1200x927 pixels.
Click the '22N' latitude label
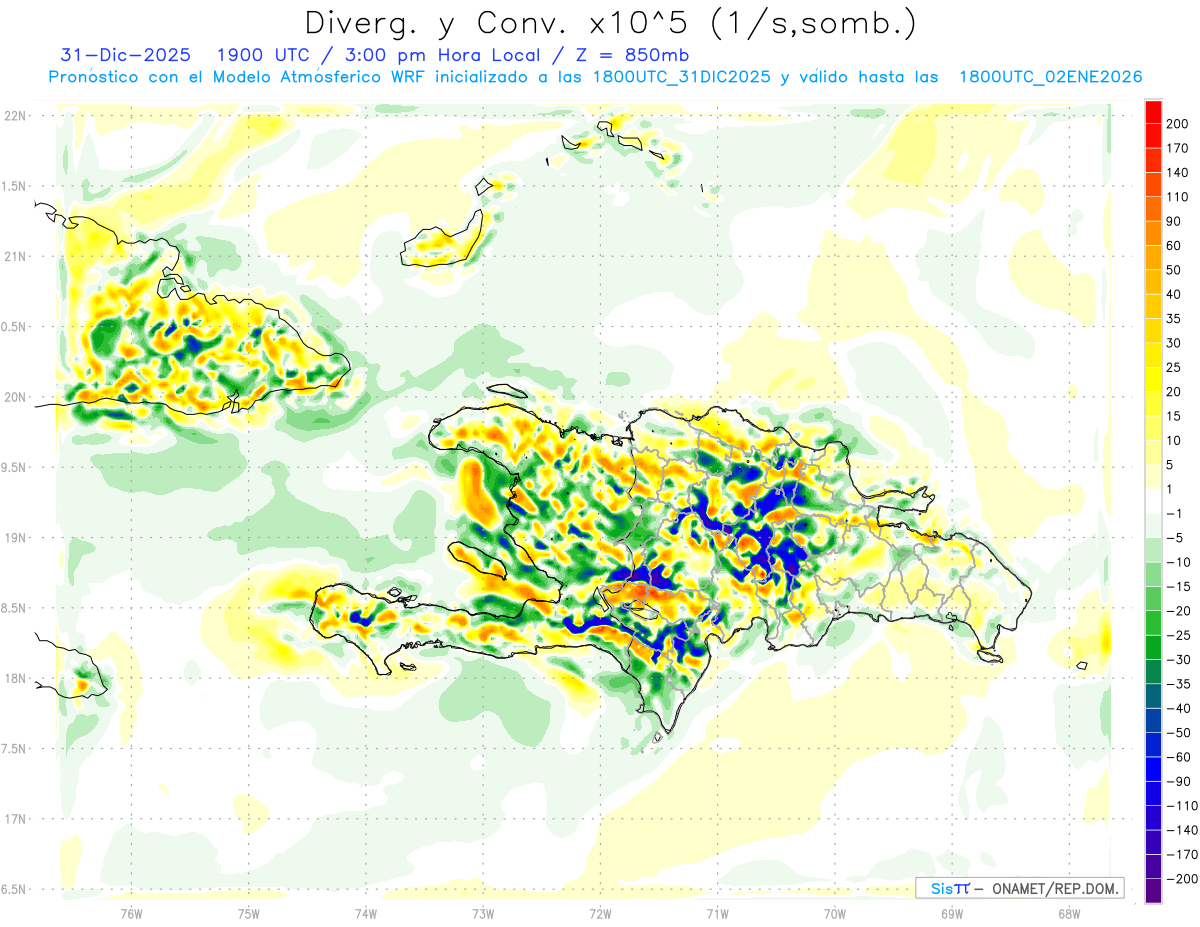point(15,115)
